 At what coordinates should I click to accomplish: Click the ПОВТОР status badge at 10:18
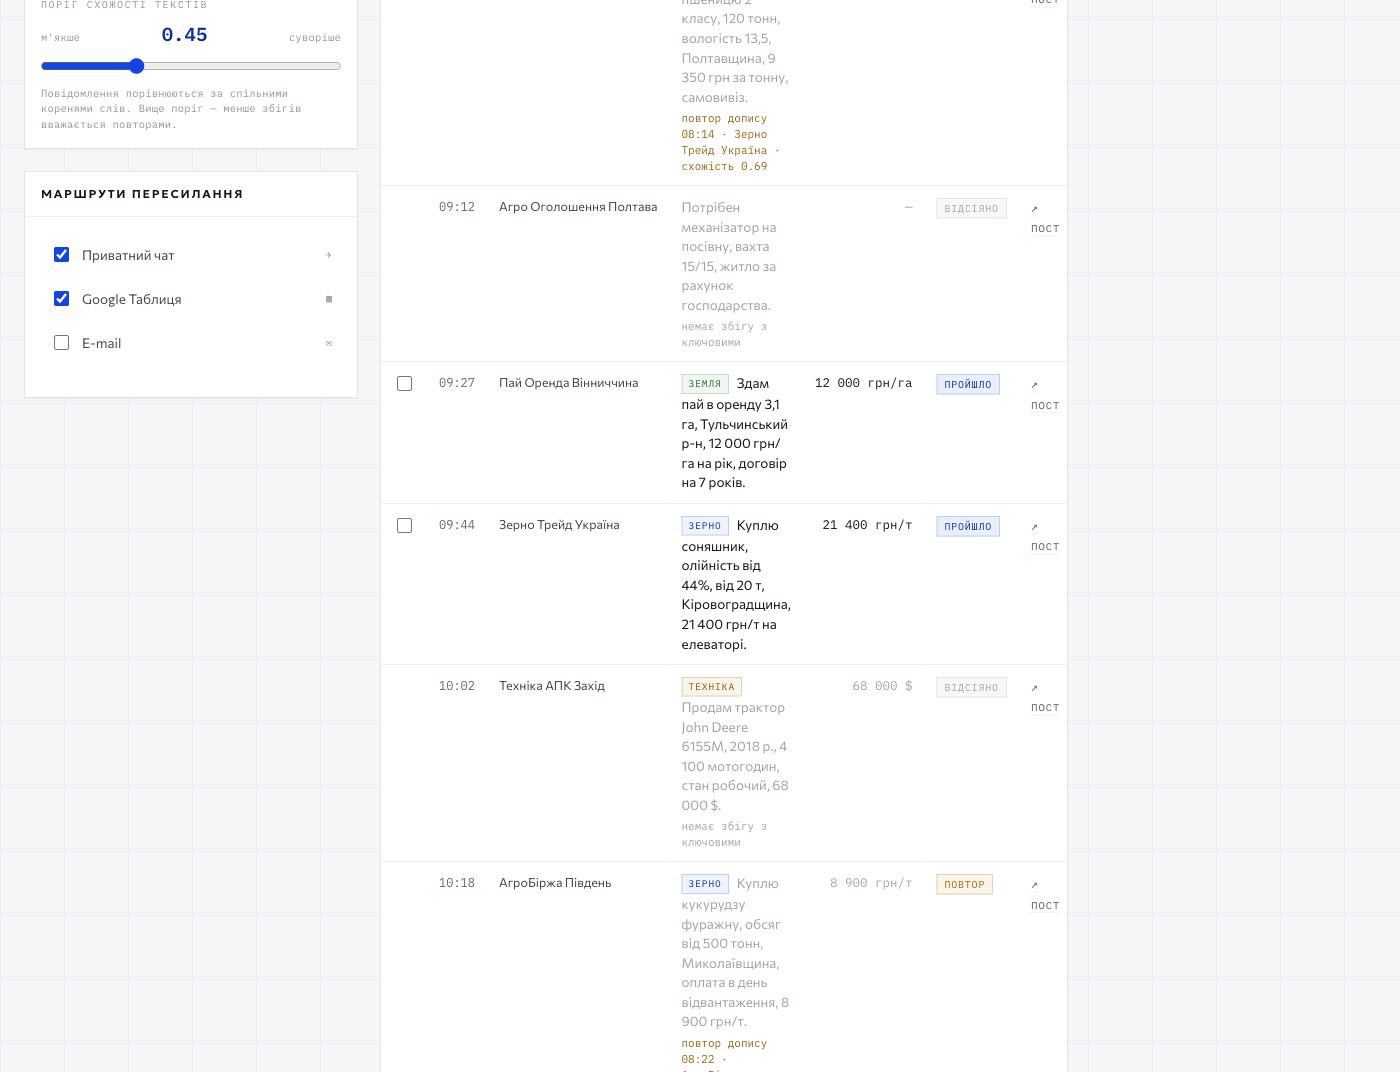[x=964, y=885]
